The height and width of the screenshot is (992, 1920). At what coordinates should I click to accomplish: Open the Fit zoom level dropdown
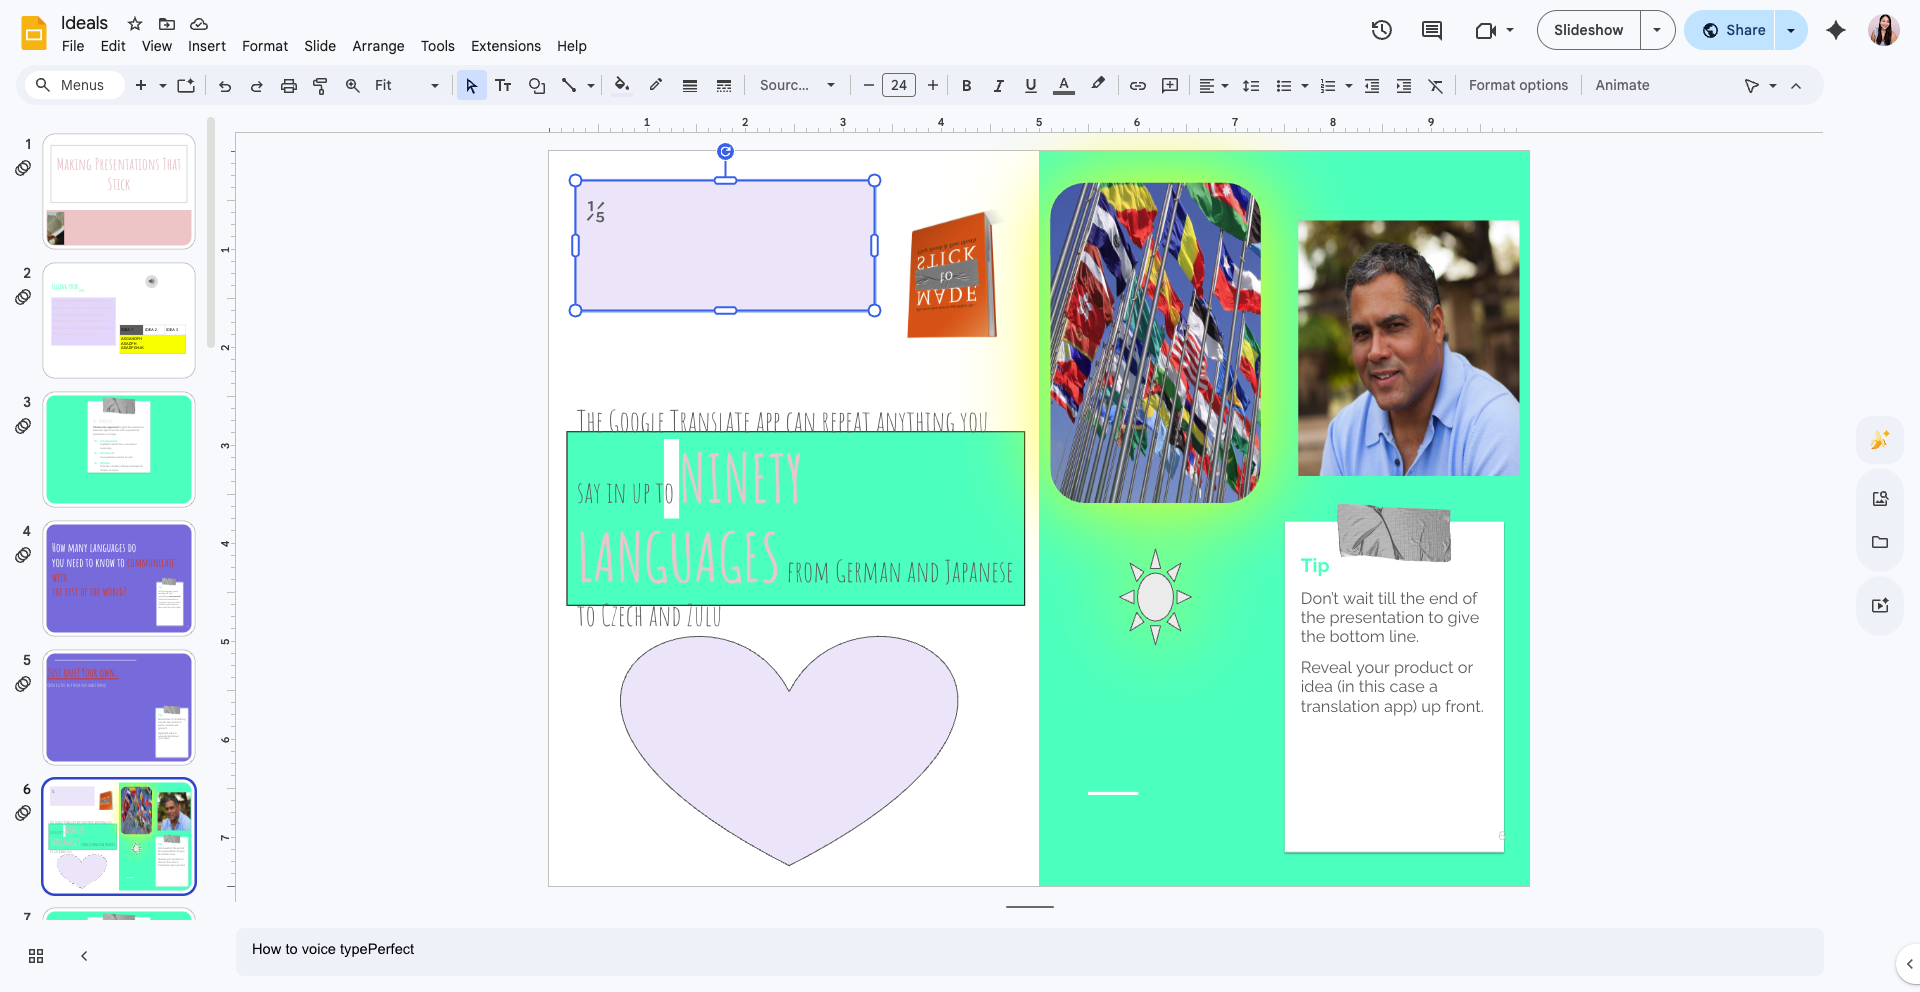point(406,86)
